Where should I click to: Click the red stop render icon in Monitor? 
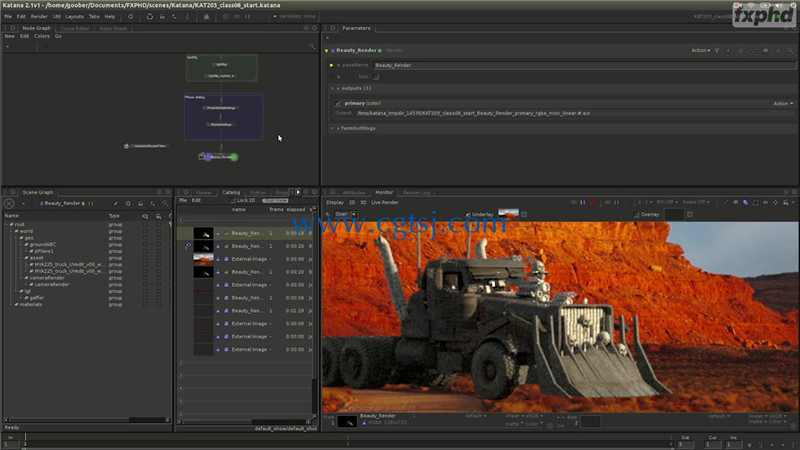pyautogui.click(x=593, y=203)
